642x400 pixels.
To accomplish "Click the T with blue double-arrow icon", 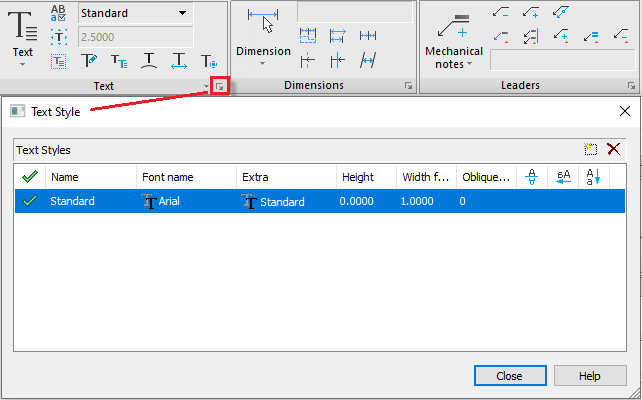I will (179, 61).
